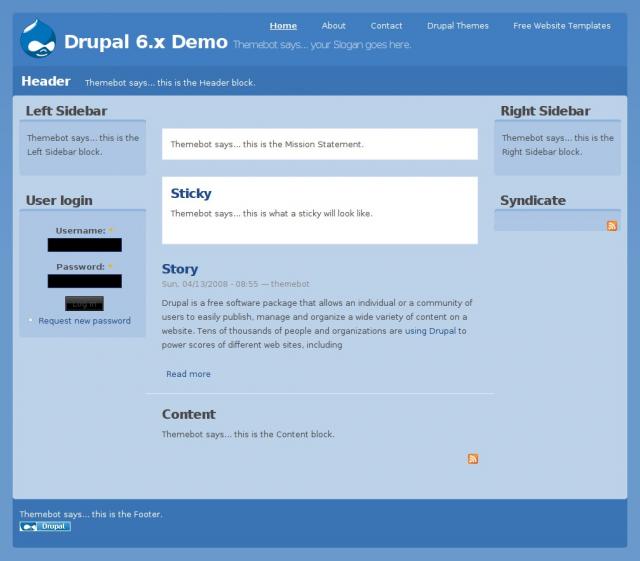Click the Mission Statement box
640x561 pixels.
pyautogui.click(x=319, y=144)
